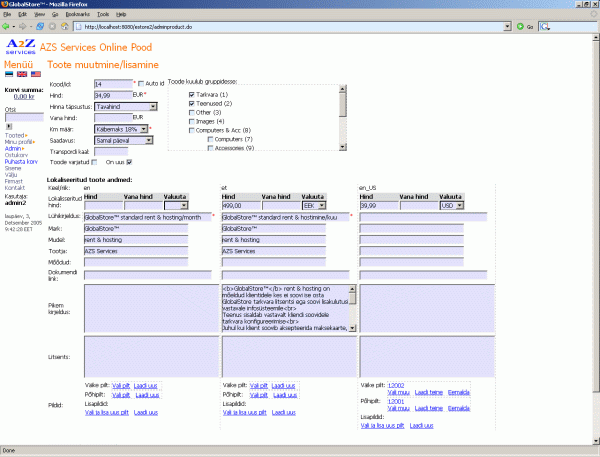The height and width of the screenshot is (457, 600).
Task: Toggle the Auto id checkbox
Action: click(x=141, y=83)
